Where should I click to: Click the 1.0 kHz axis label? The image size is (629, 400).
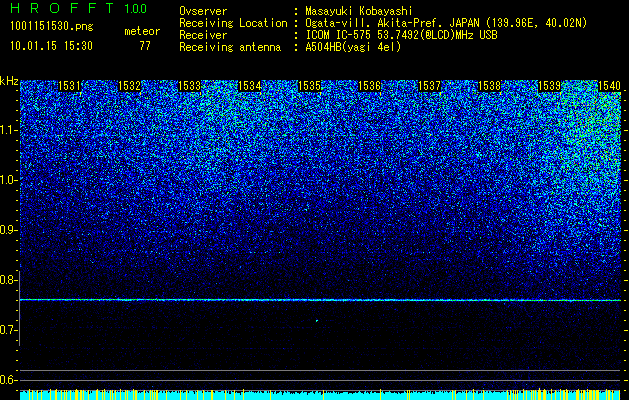pos(8,180)
